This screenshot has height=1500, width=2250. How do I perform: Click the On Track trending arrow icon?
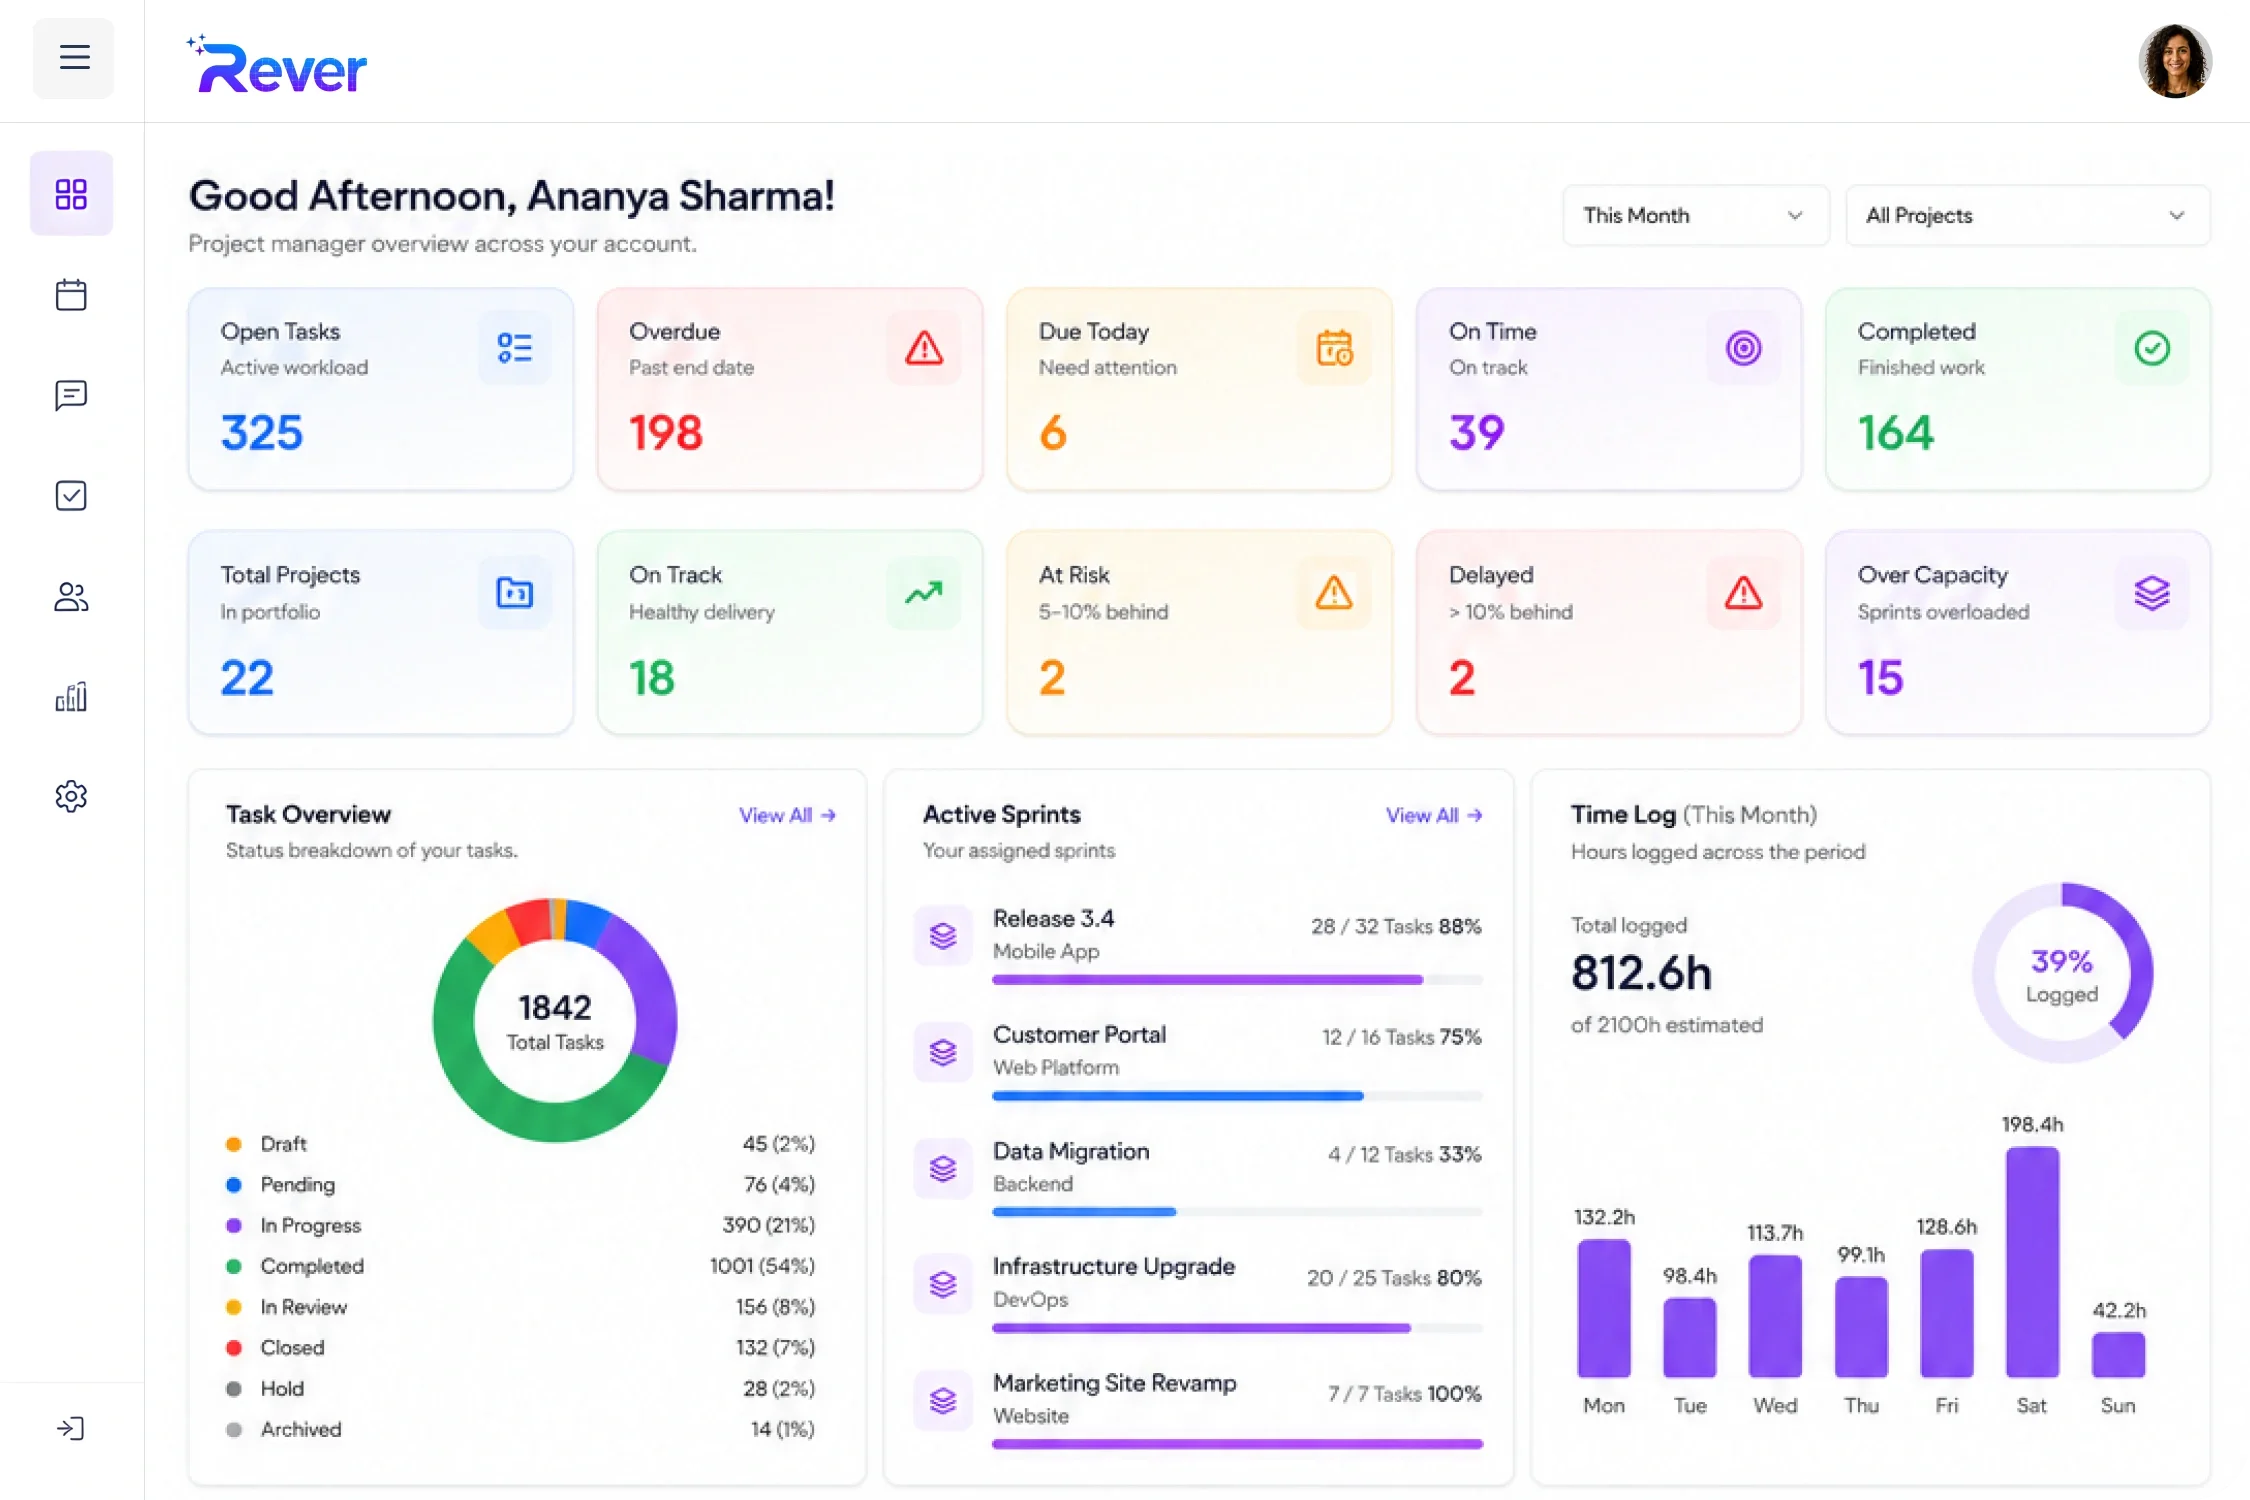[x=924, y=592]
